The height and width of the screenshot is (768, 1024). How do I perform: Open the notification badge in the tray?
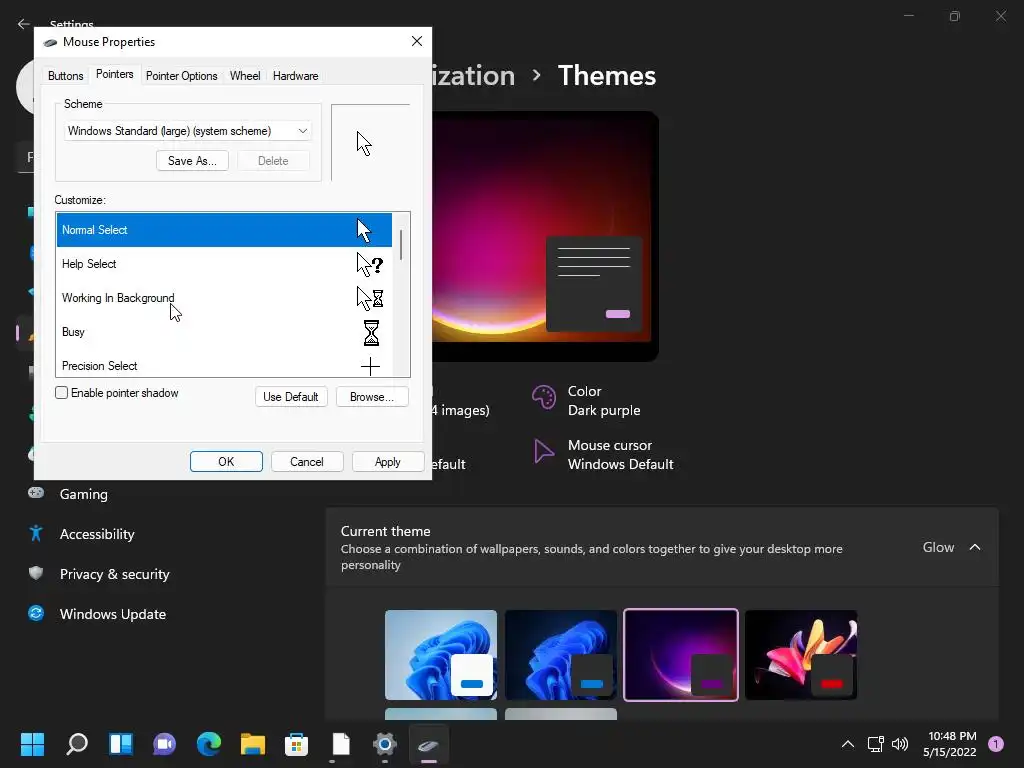pos(996,744)
